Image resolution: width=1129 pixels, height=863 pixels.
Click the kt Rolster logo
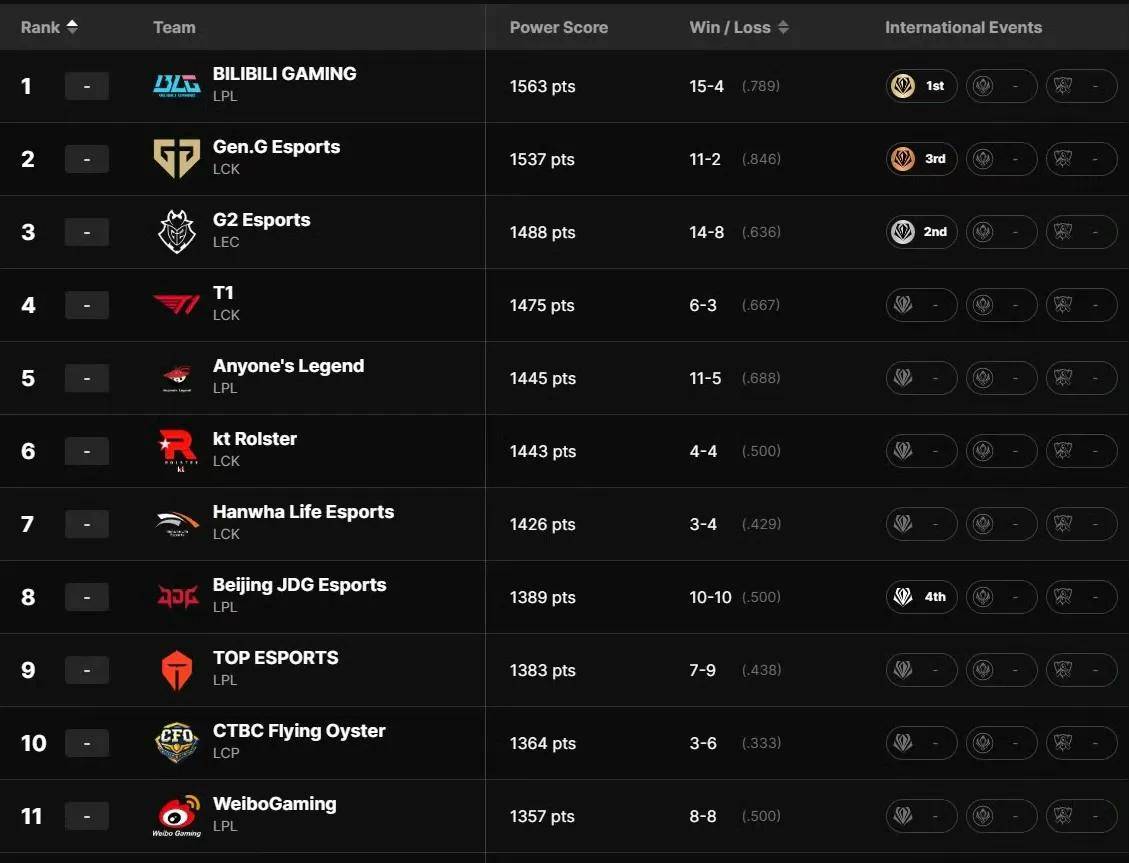pos(177,451)
